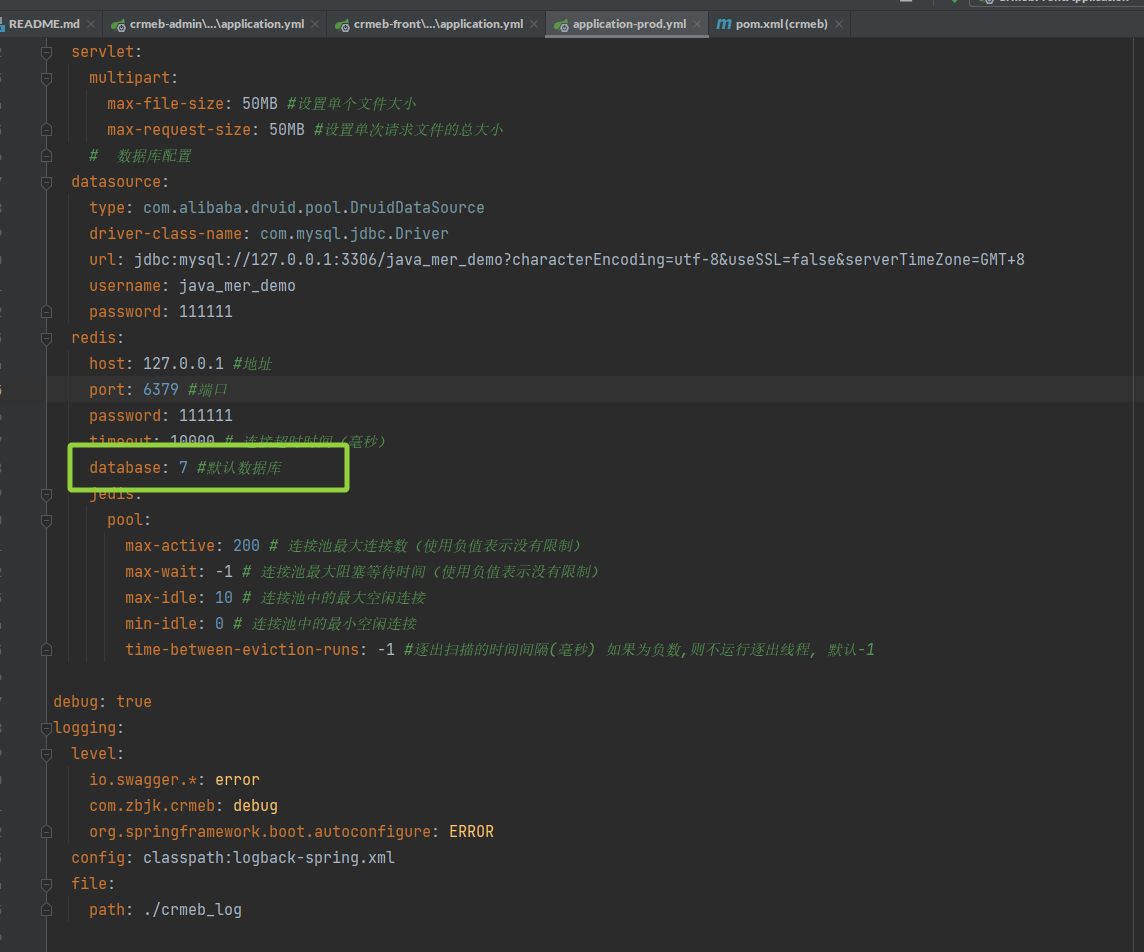Viewport: 1144px width, 952px height.
Task: Click the Spring icon on crmeb-admin tab
Action: coord(119,24)
